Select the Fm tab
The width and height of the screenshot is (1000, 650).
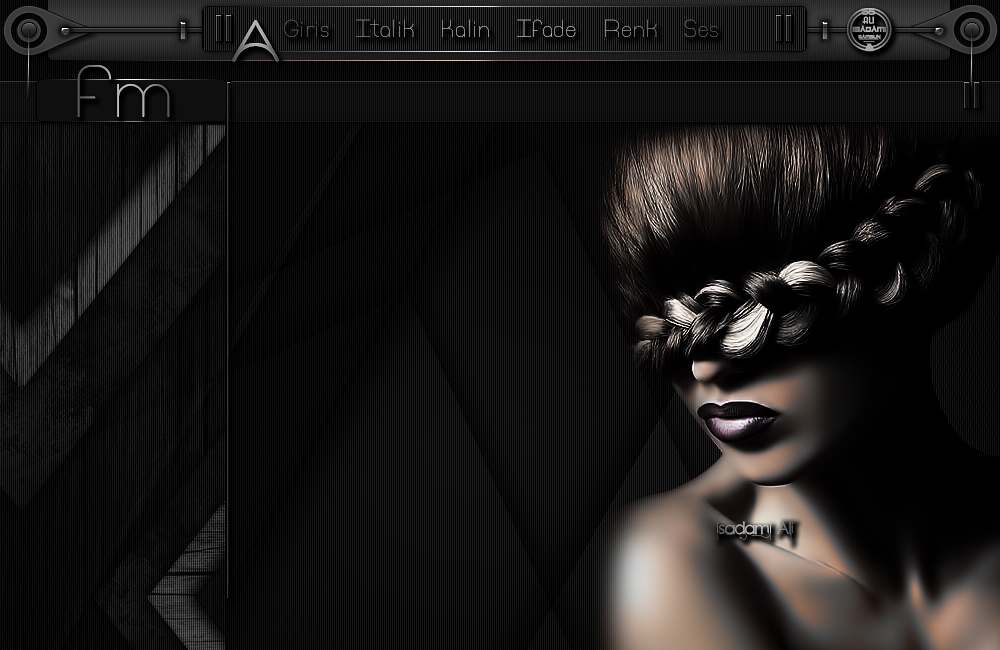click(x=131, y=100)
